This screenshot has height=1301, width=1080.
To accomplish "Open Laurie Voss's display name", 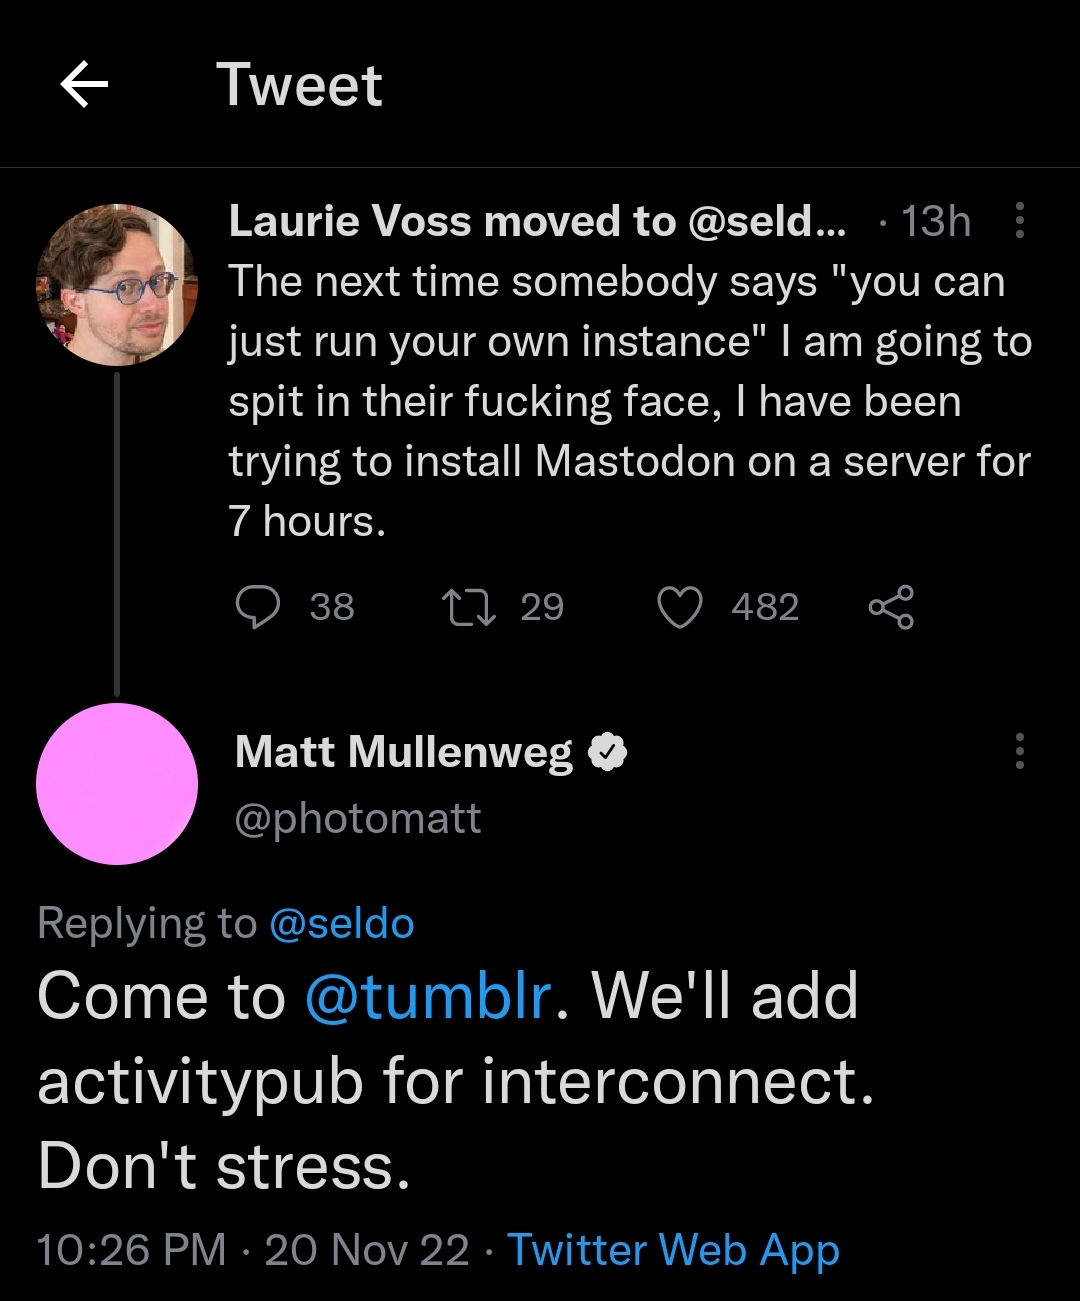I will [x=536, y=221].
